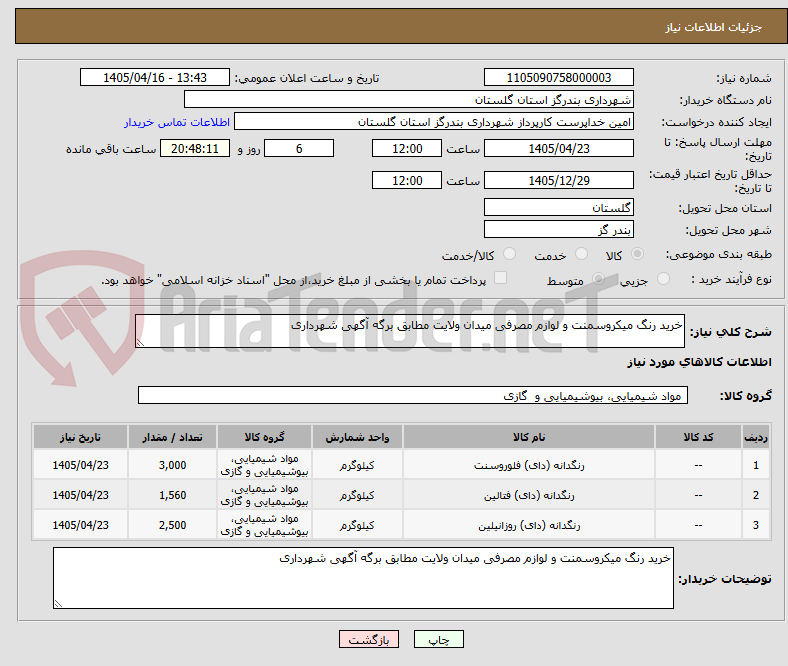This screenshot has height=666, width=788.
Task: Click the شرح کلی نیاز description textarea
Action: (x=410, y=331)
